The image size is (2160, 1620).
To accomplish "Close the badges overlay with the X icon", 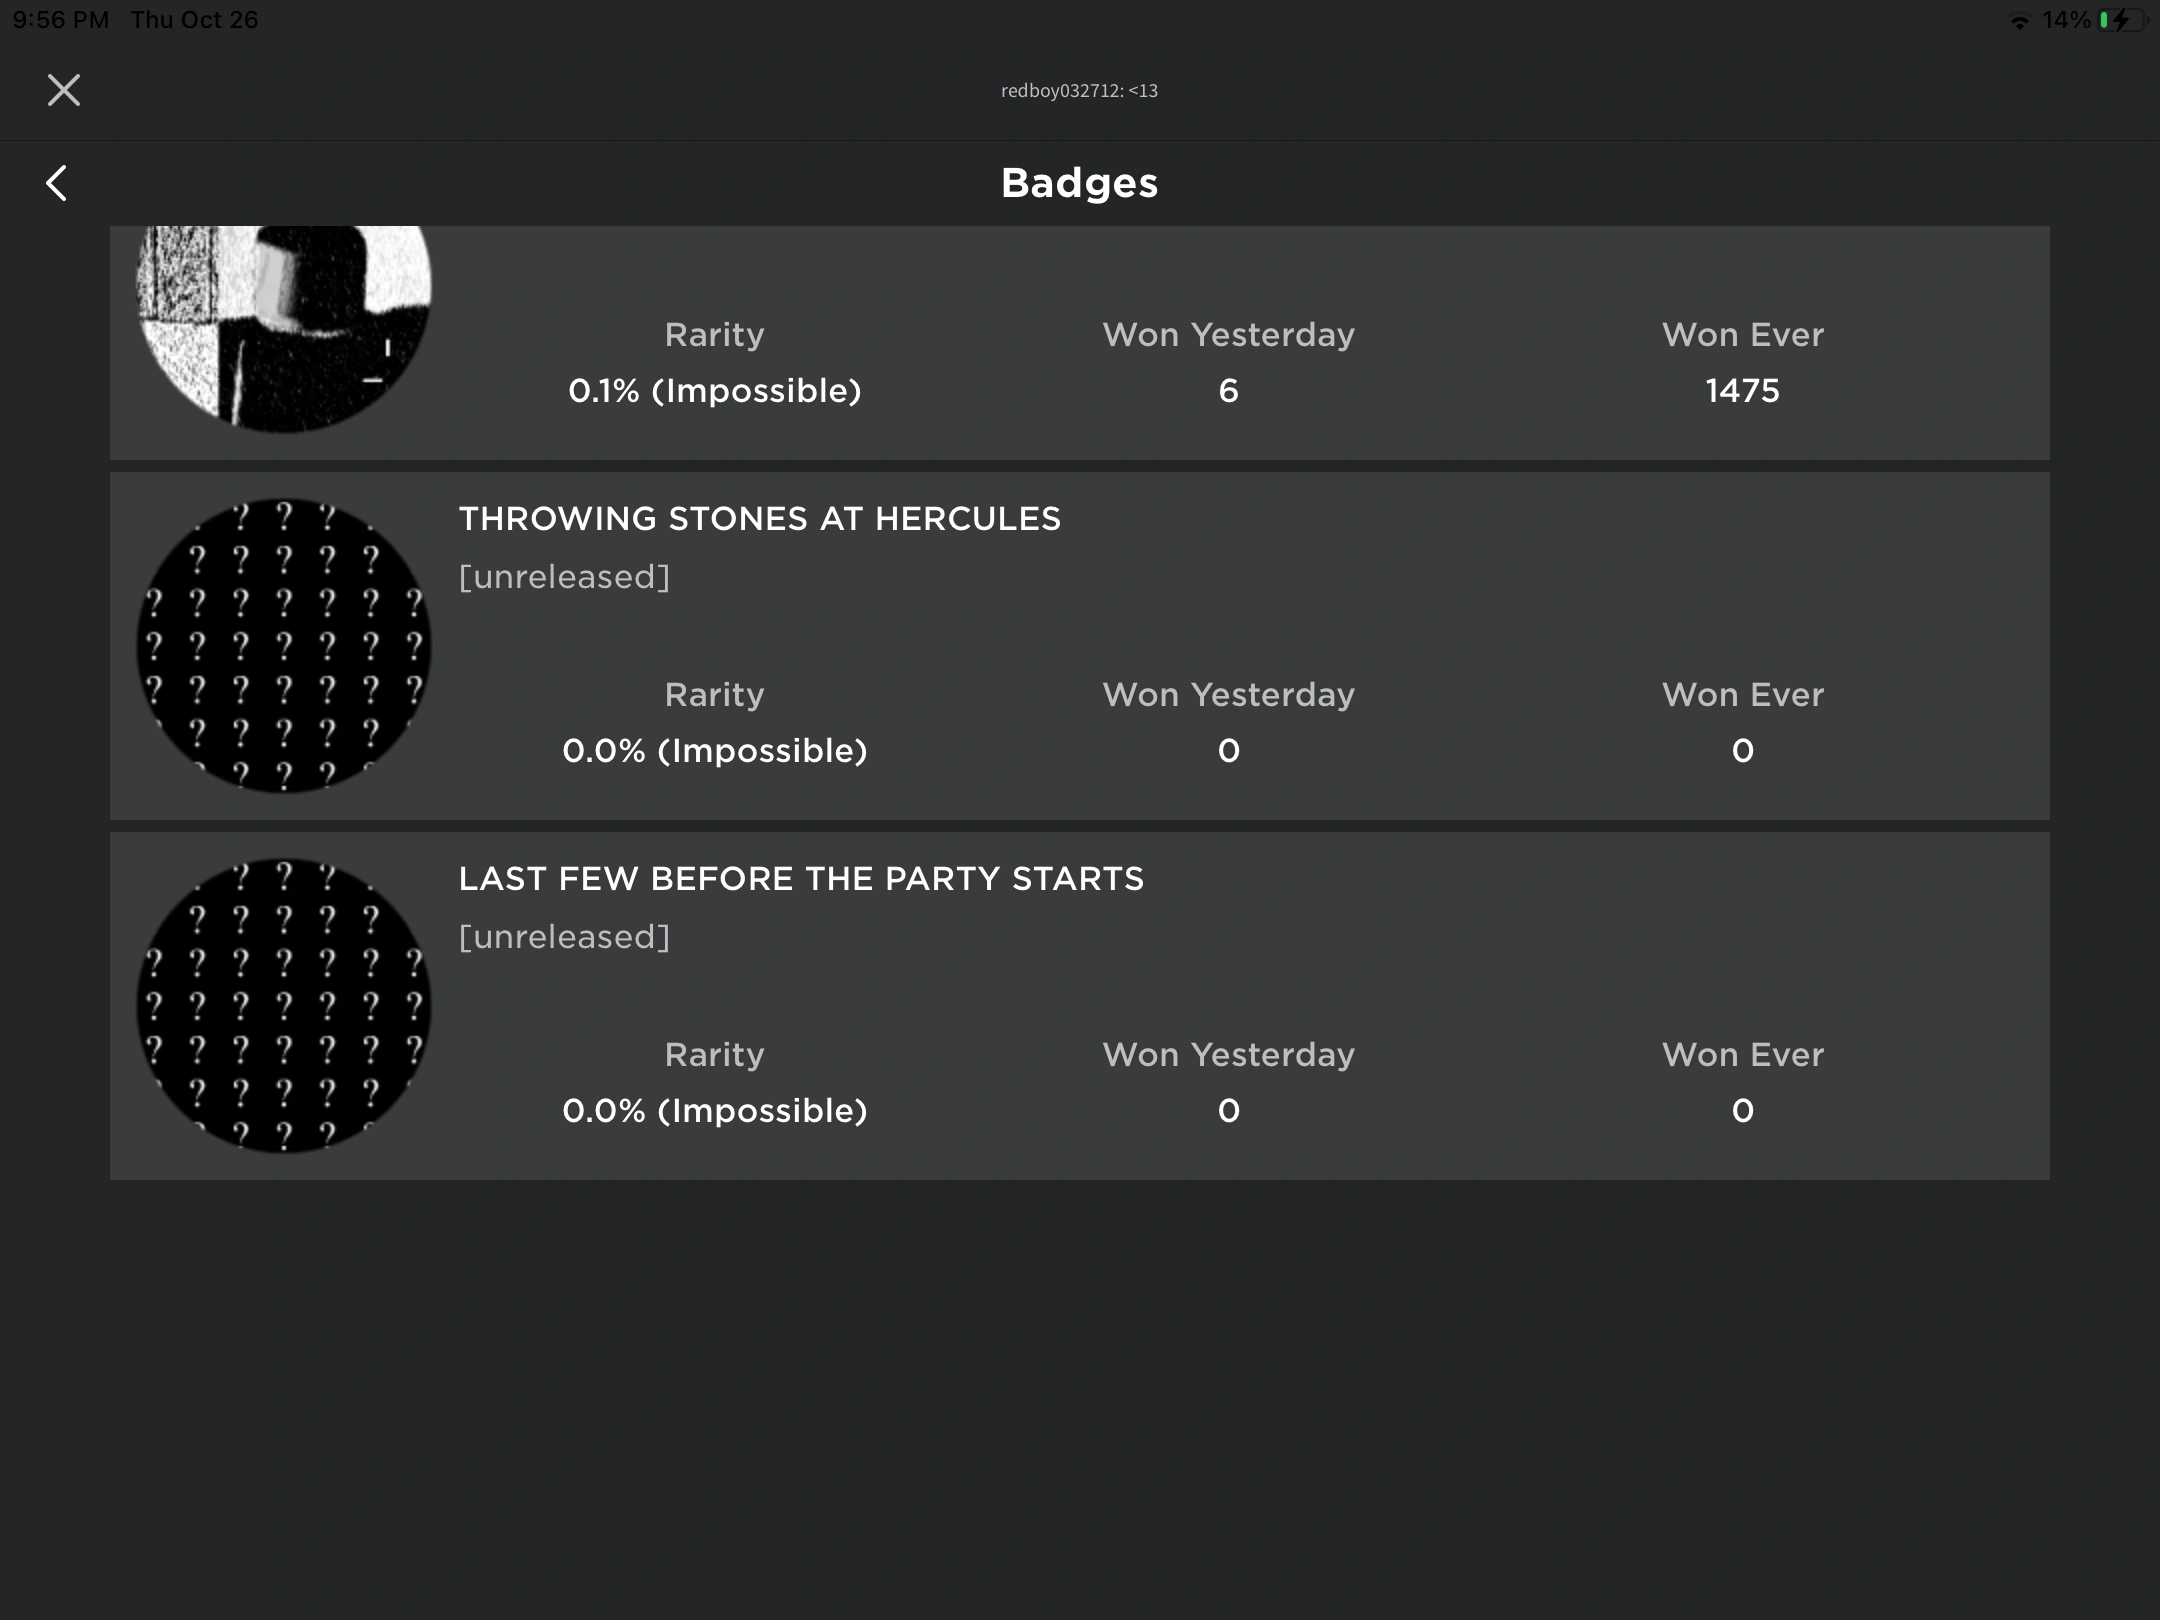I will 62,89.
